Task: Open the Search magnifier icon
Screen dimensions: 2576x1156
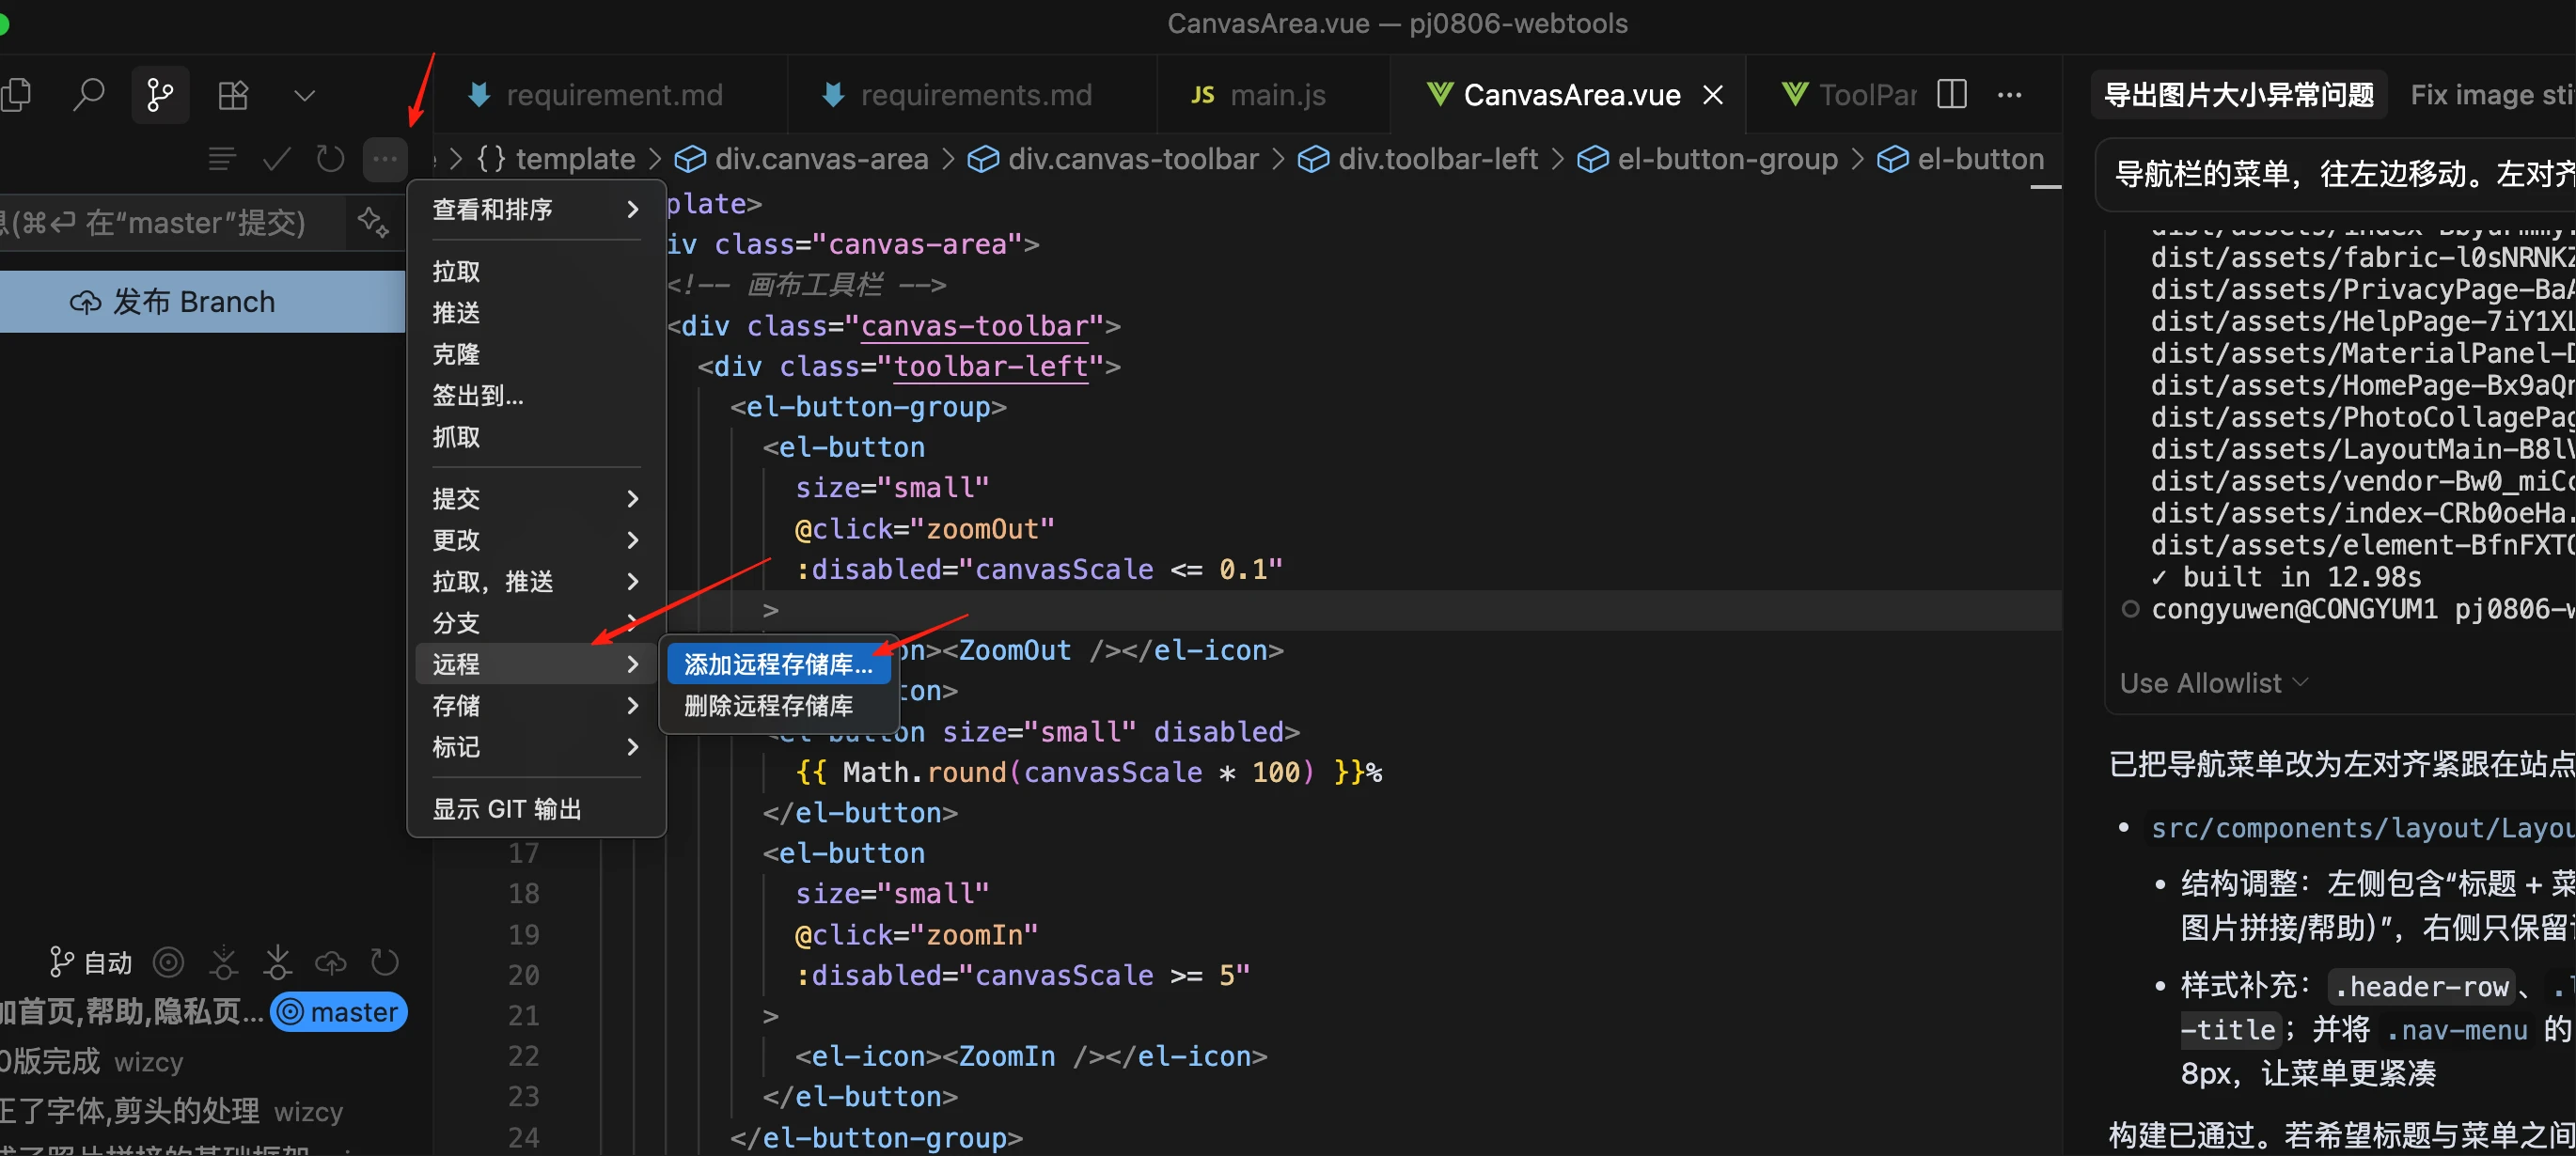Action: click(88, 95)
